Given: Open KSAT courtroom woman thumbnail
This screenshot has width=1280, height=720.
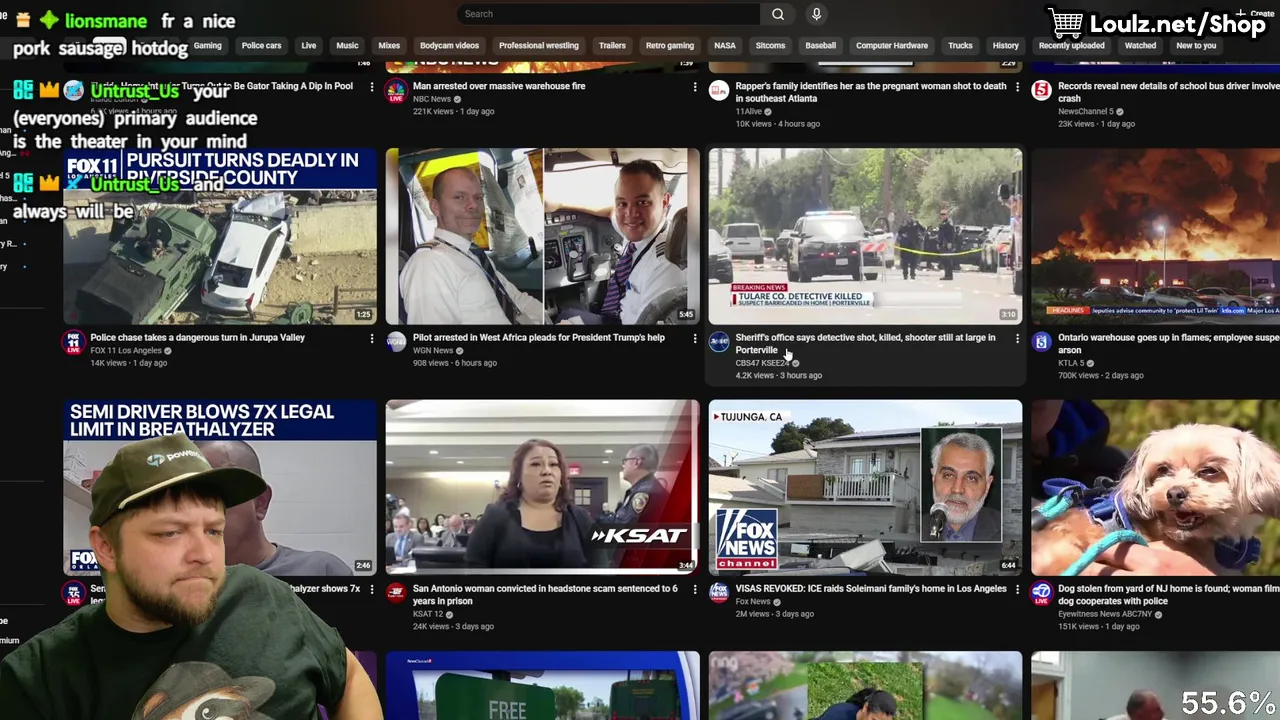Looking at the screenshot, I should tap(543, 487).
